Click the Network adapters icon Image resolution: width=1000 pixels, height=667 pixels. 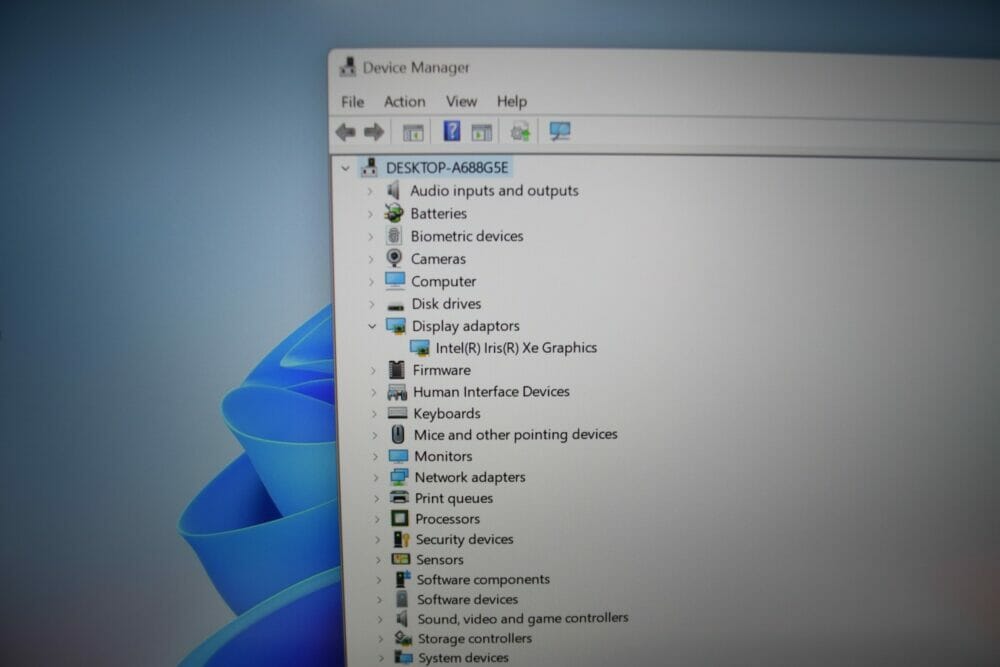pyautogui.click(x=399, y=477)
